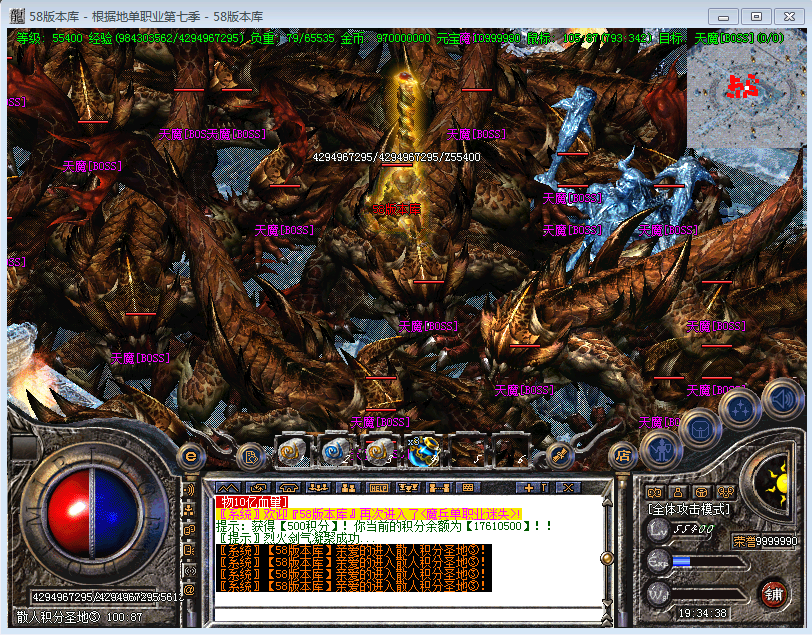The width and height of the screenshot is (812, 635).
Task: Open the round document-tag button near the belt
Action: pyautogui.click(x=251, y=456)
